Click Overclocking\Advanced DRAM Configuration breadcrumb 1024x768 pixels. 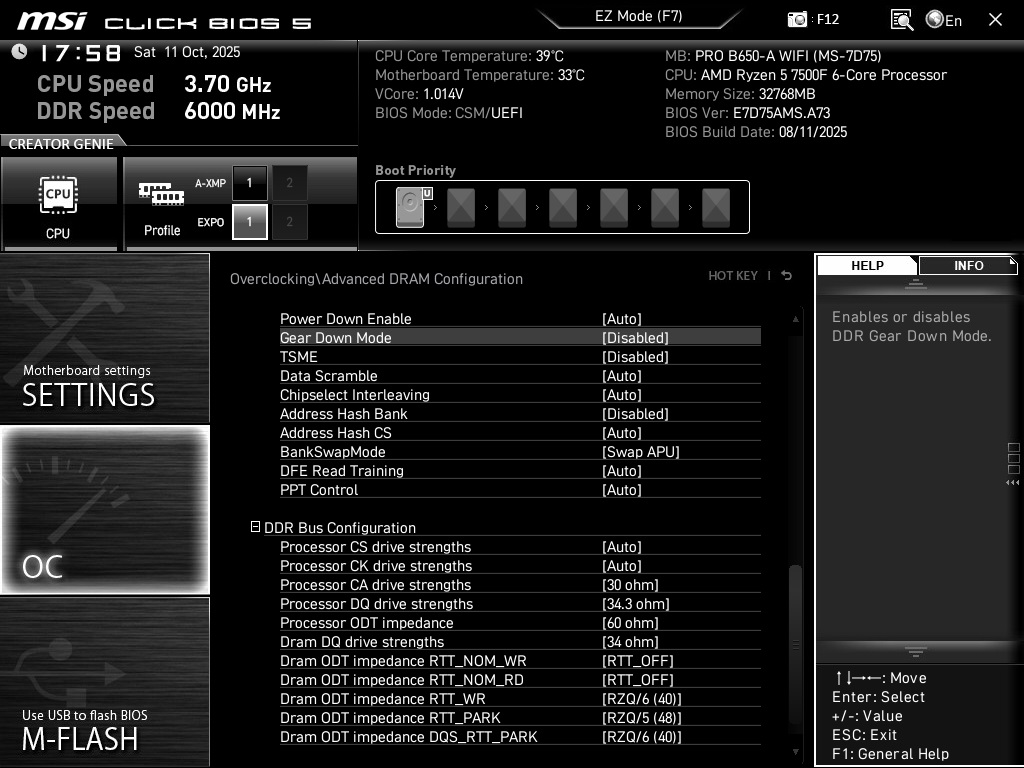click(x=376, y=279)
